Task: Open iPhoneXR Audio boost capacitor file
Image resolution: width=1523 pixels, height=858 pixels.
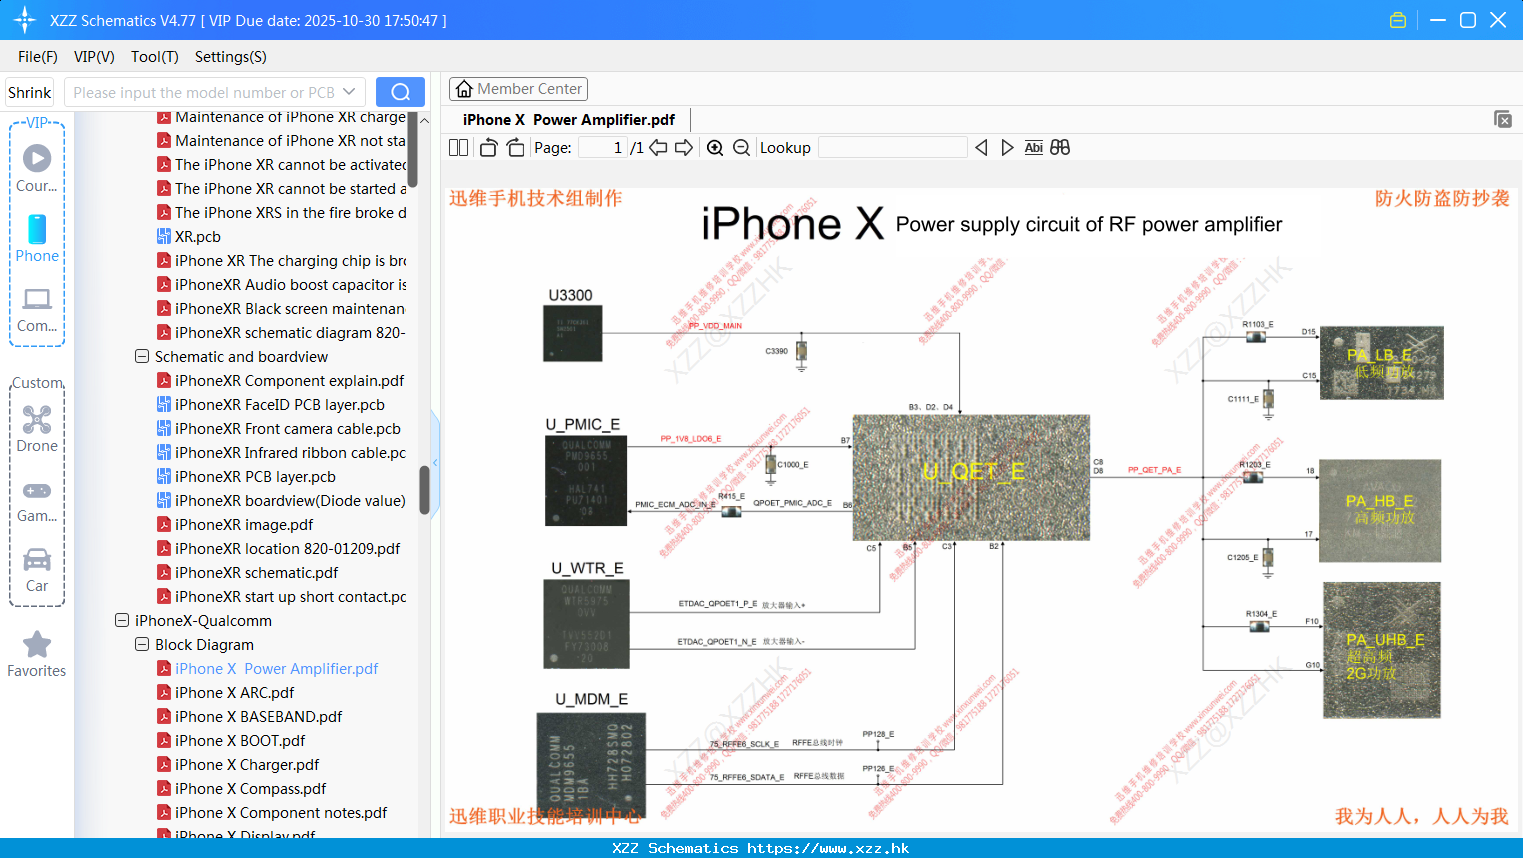Action: click(291, 284)
